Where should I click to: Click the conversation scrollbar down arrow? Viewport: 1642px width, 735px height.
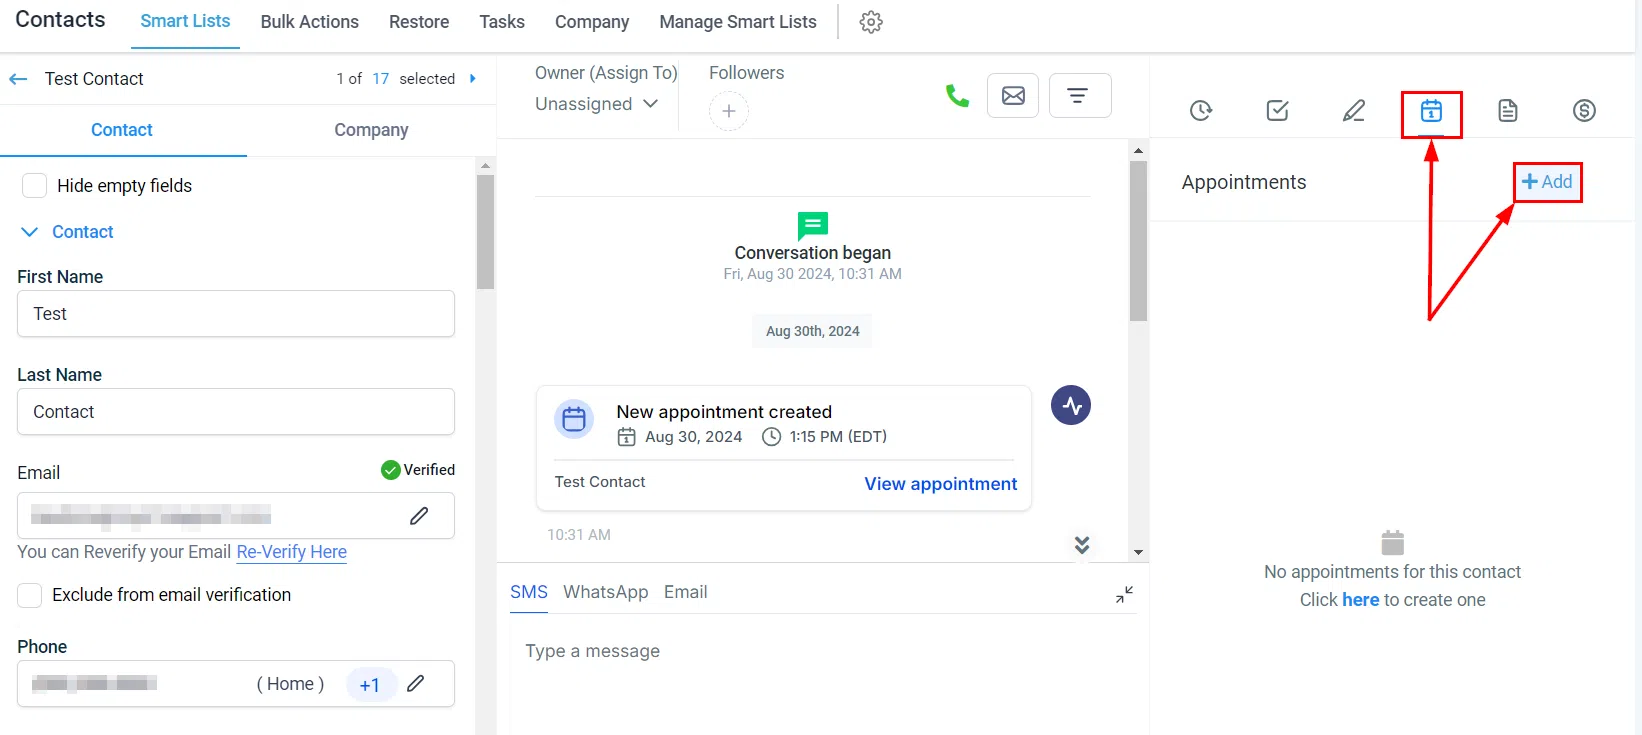1138,552
